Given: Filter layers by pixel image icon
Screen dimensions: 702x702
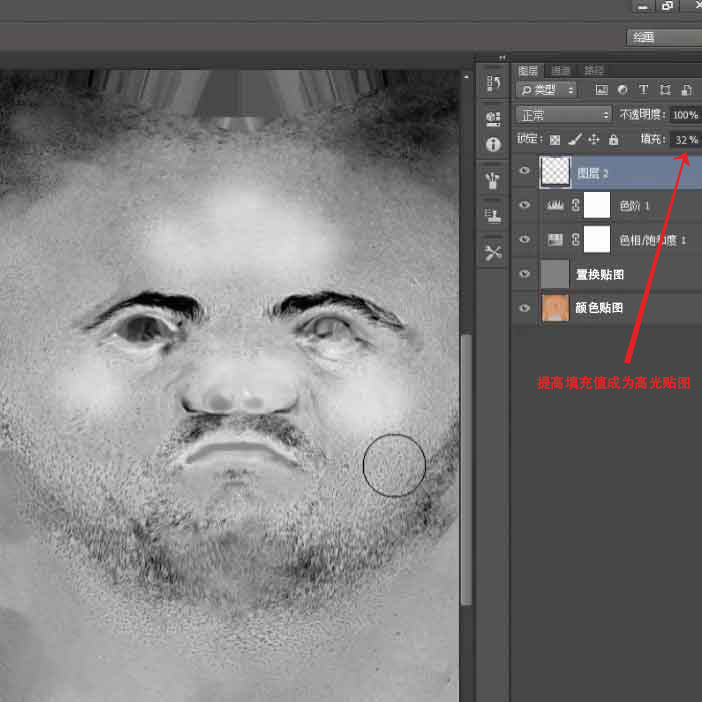Looking at the screenshot, I should point(601,90).
